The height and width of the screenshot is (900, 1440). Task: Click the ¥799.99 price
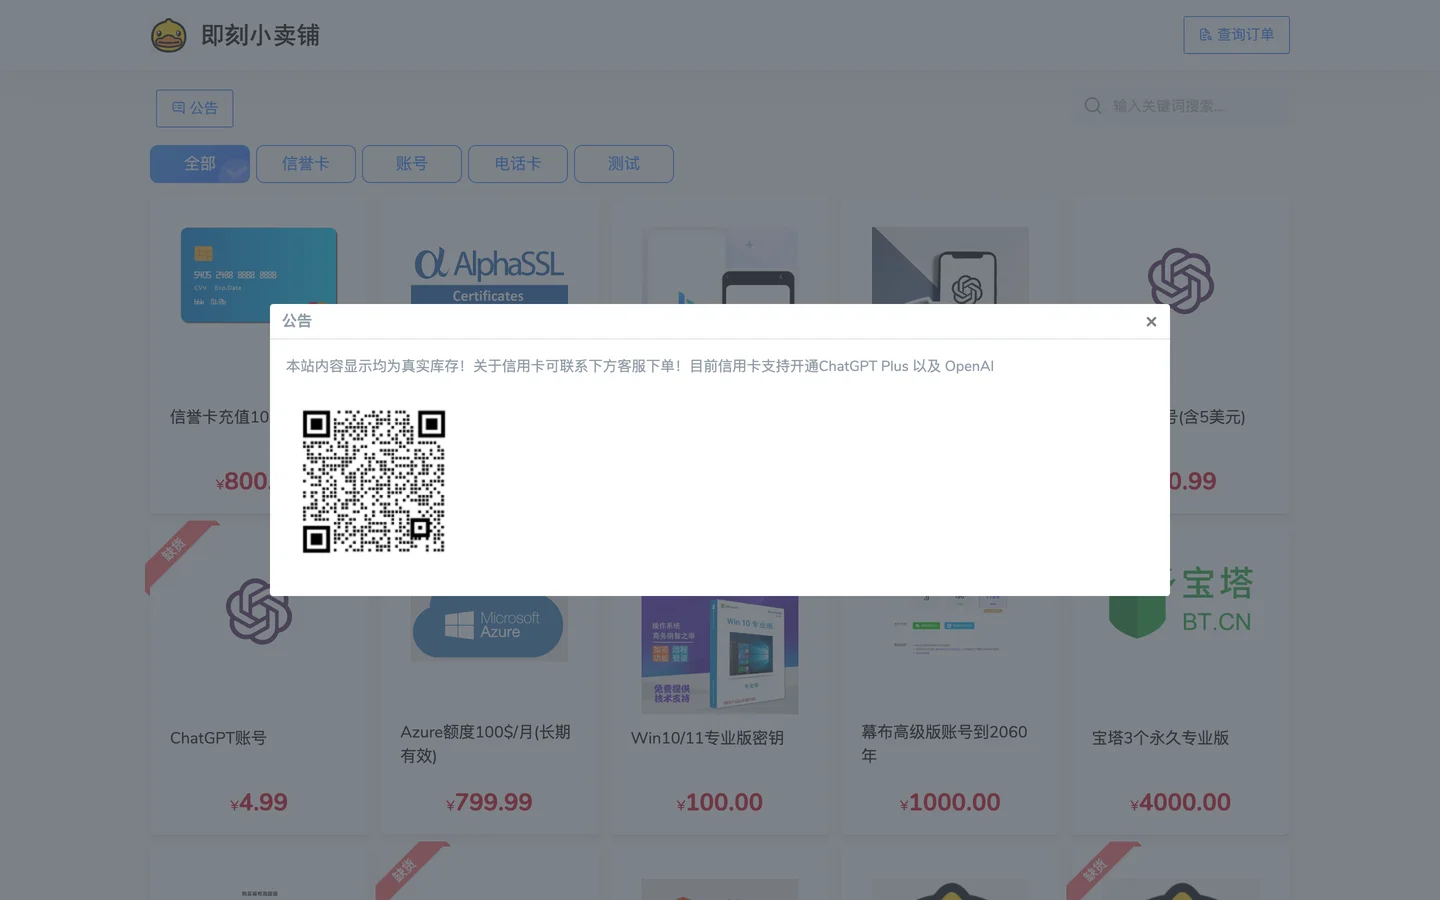pyautogui.click(x=489, y=802)
